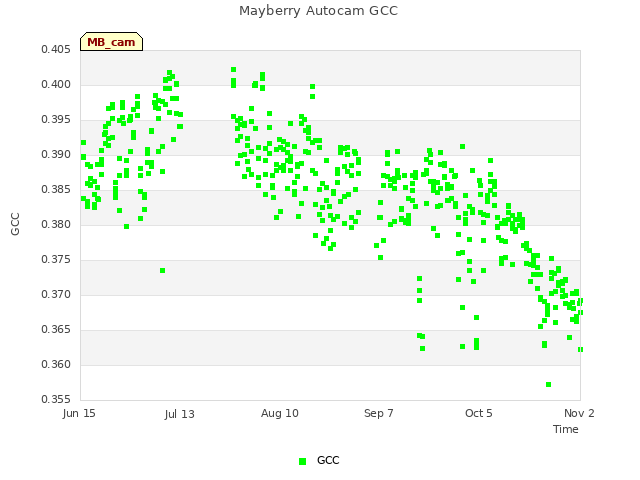Click the 0.380 y-axis value
640x480 pixels.
pyautogui.click(x=56, y=224)
